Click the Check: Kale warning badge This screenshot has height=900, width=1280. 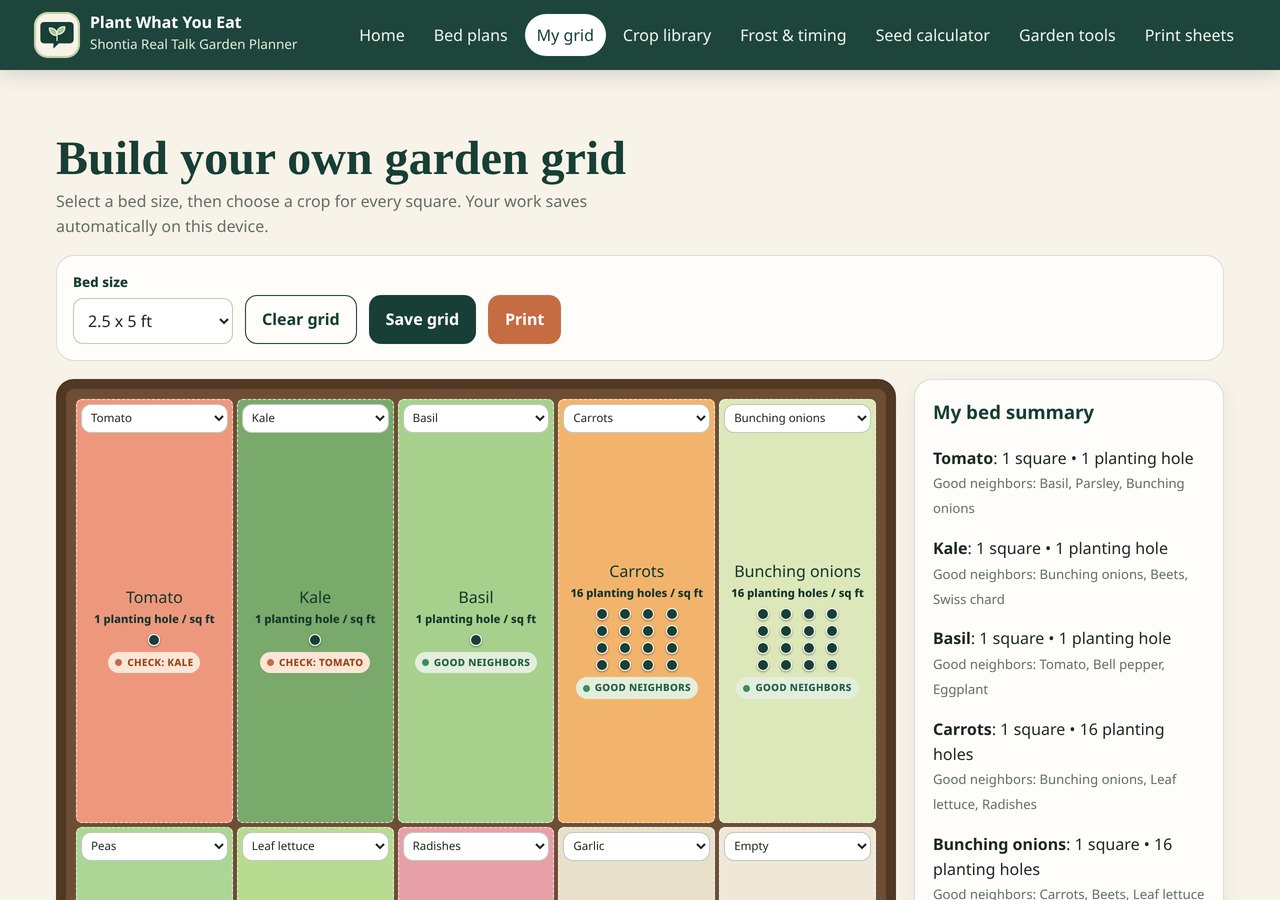click(154, 662)
